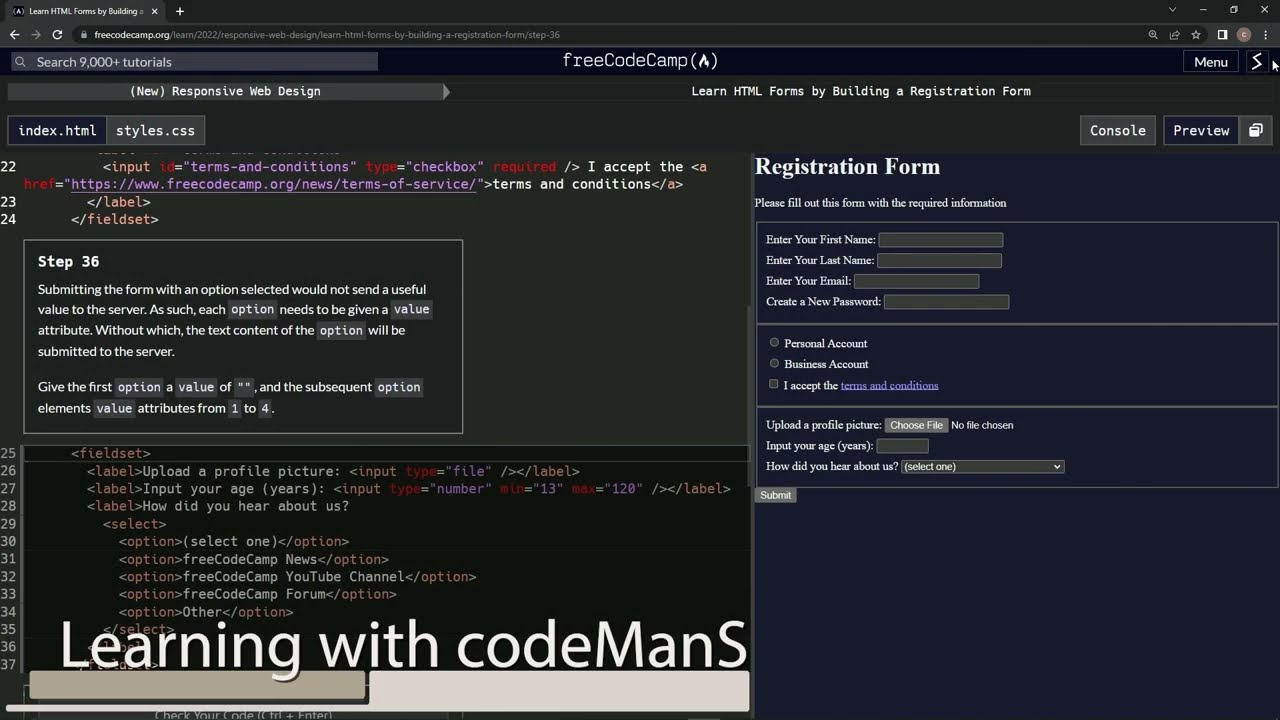Reload the freeCodeCamp page
This screenshot has height=720, width=1280.
57,34
